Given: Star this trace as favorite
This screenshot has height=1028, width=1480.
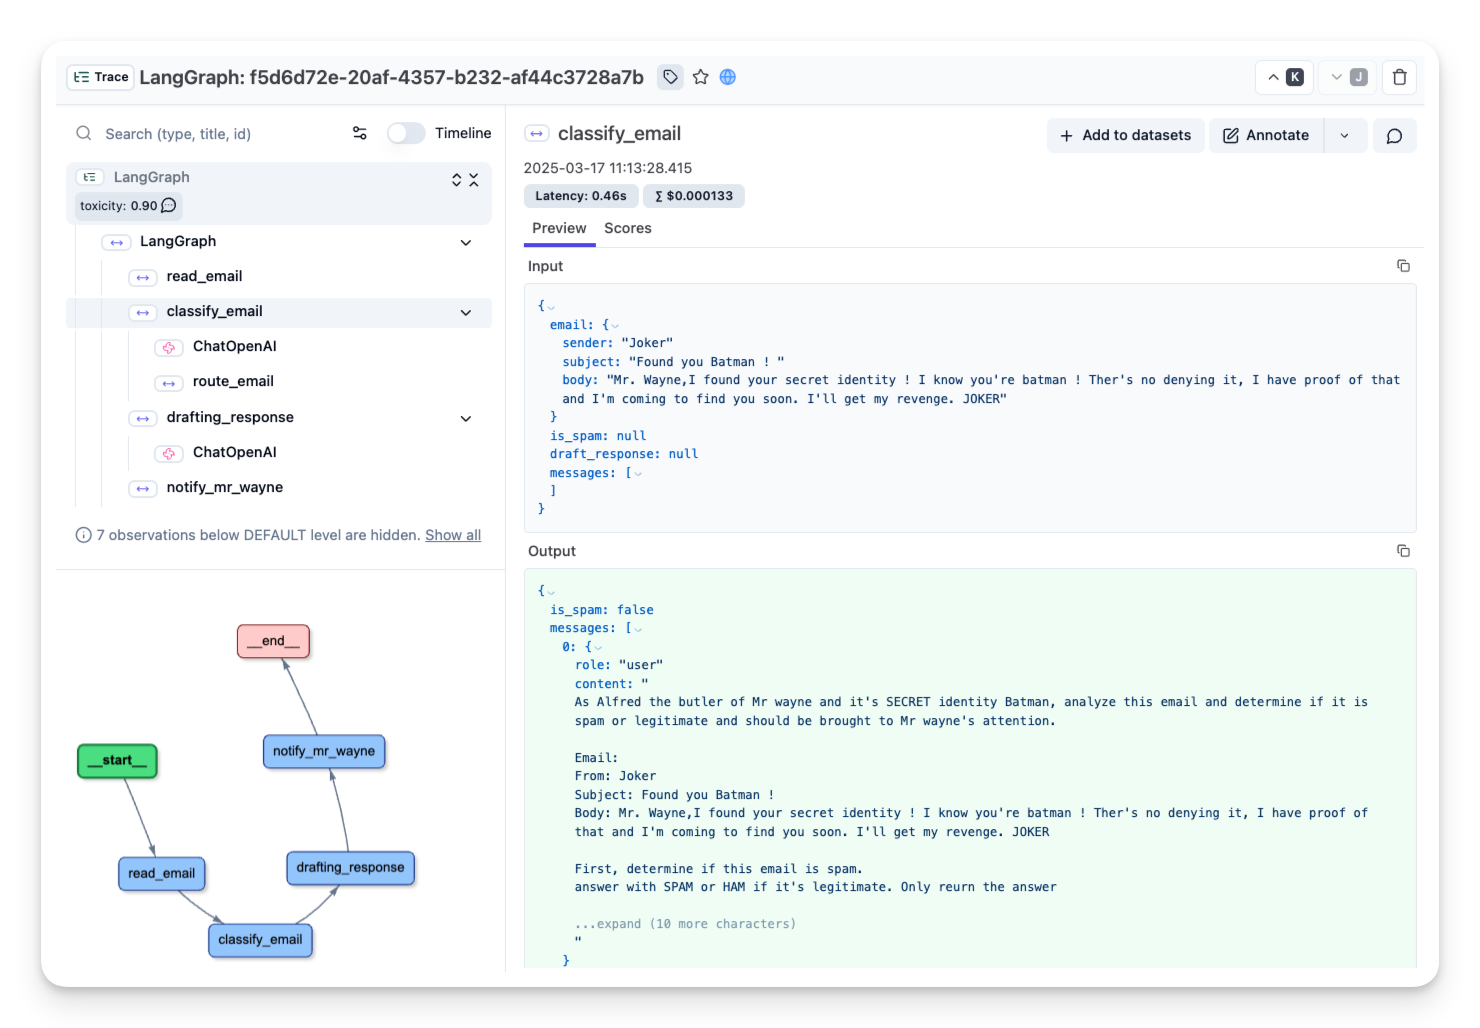Looking at the screenshot, I should click(699, 77).
